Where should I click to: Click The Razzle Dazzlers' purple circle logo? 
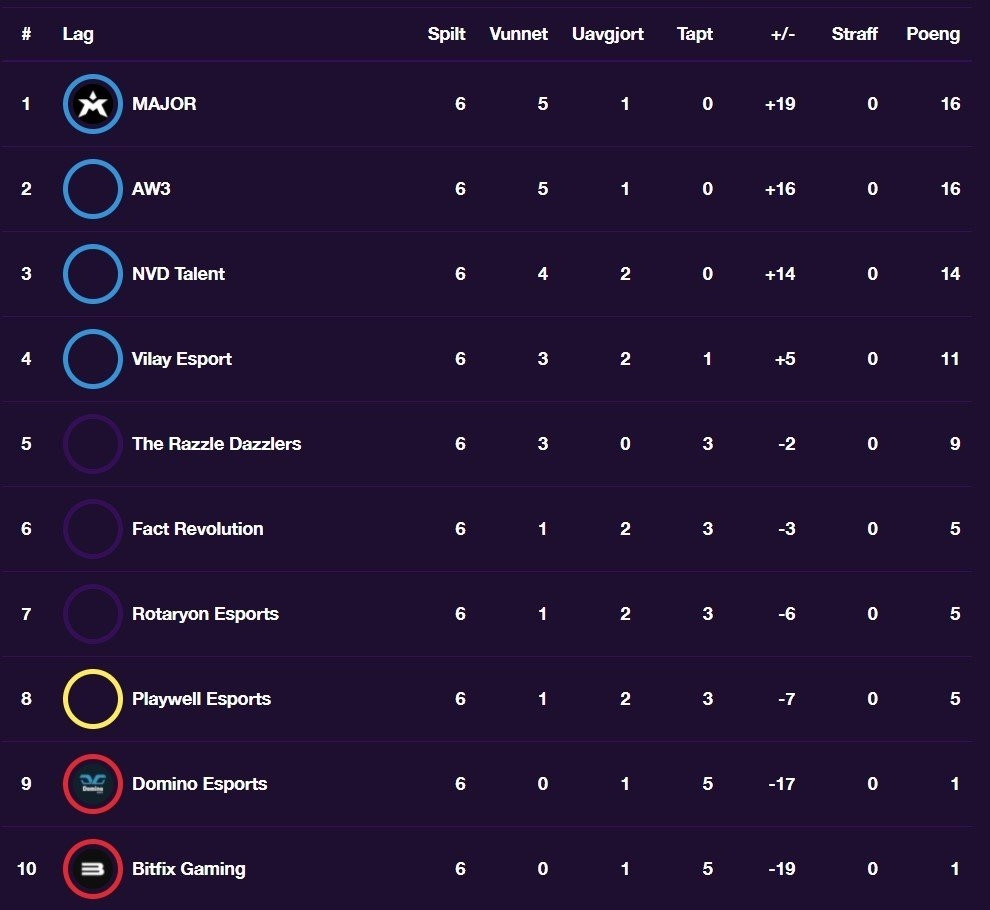click(93, 444)
